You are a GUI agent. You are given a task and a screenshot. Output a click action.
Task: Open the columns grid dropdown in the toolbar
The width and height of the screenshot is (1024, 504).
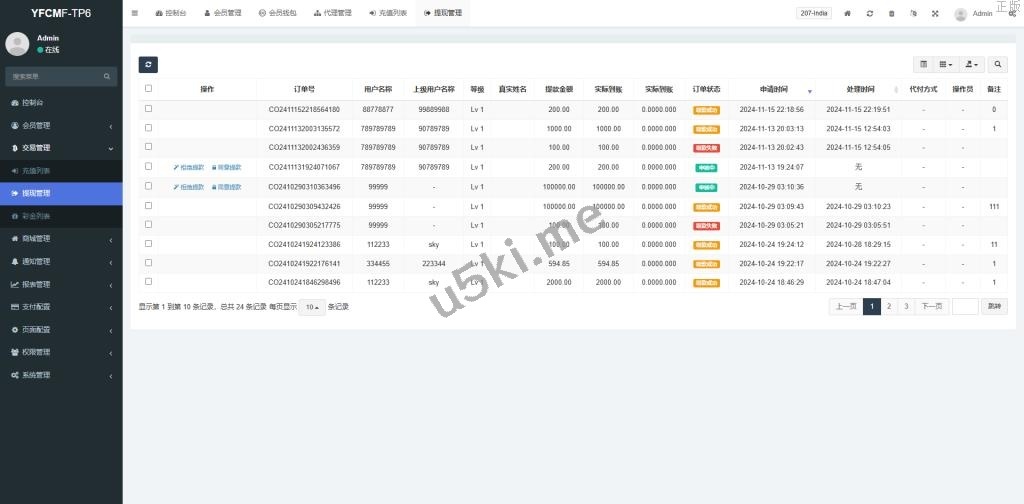pyautogui.click(x=946, y=64)
